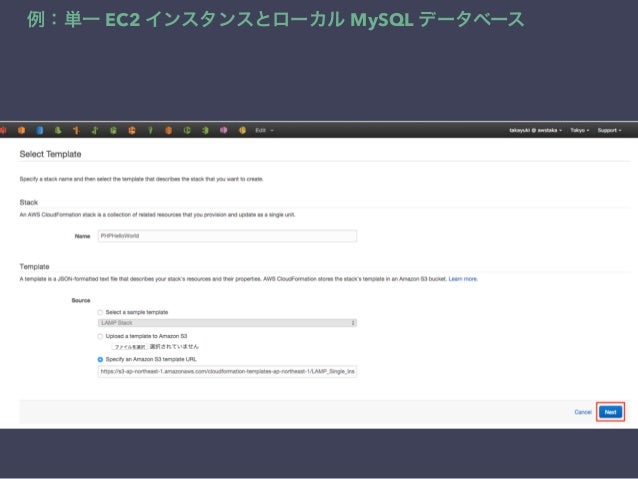Click the Amazon S3 template URL field

pyautogui.click(x=227, y=372)
